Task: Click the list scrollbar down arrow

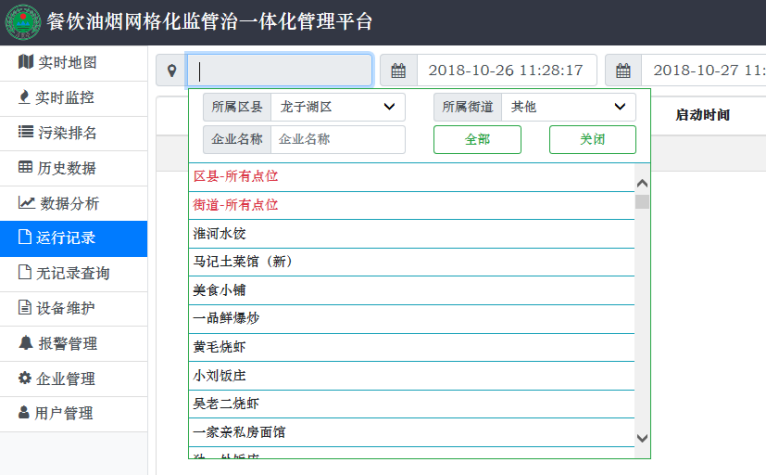Action: click(642, 438)
